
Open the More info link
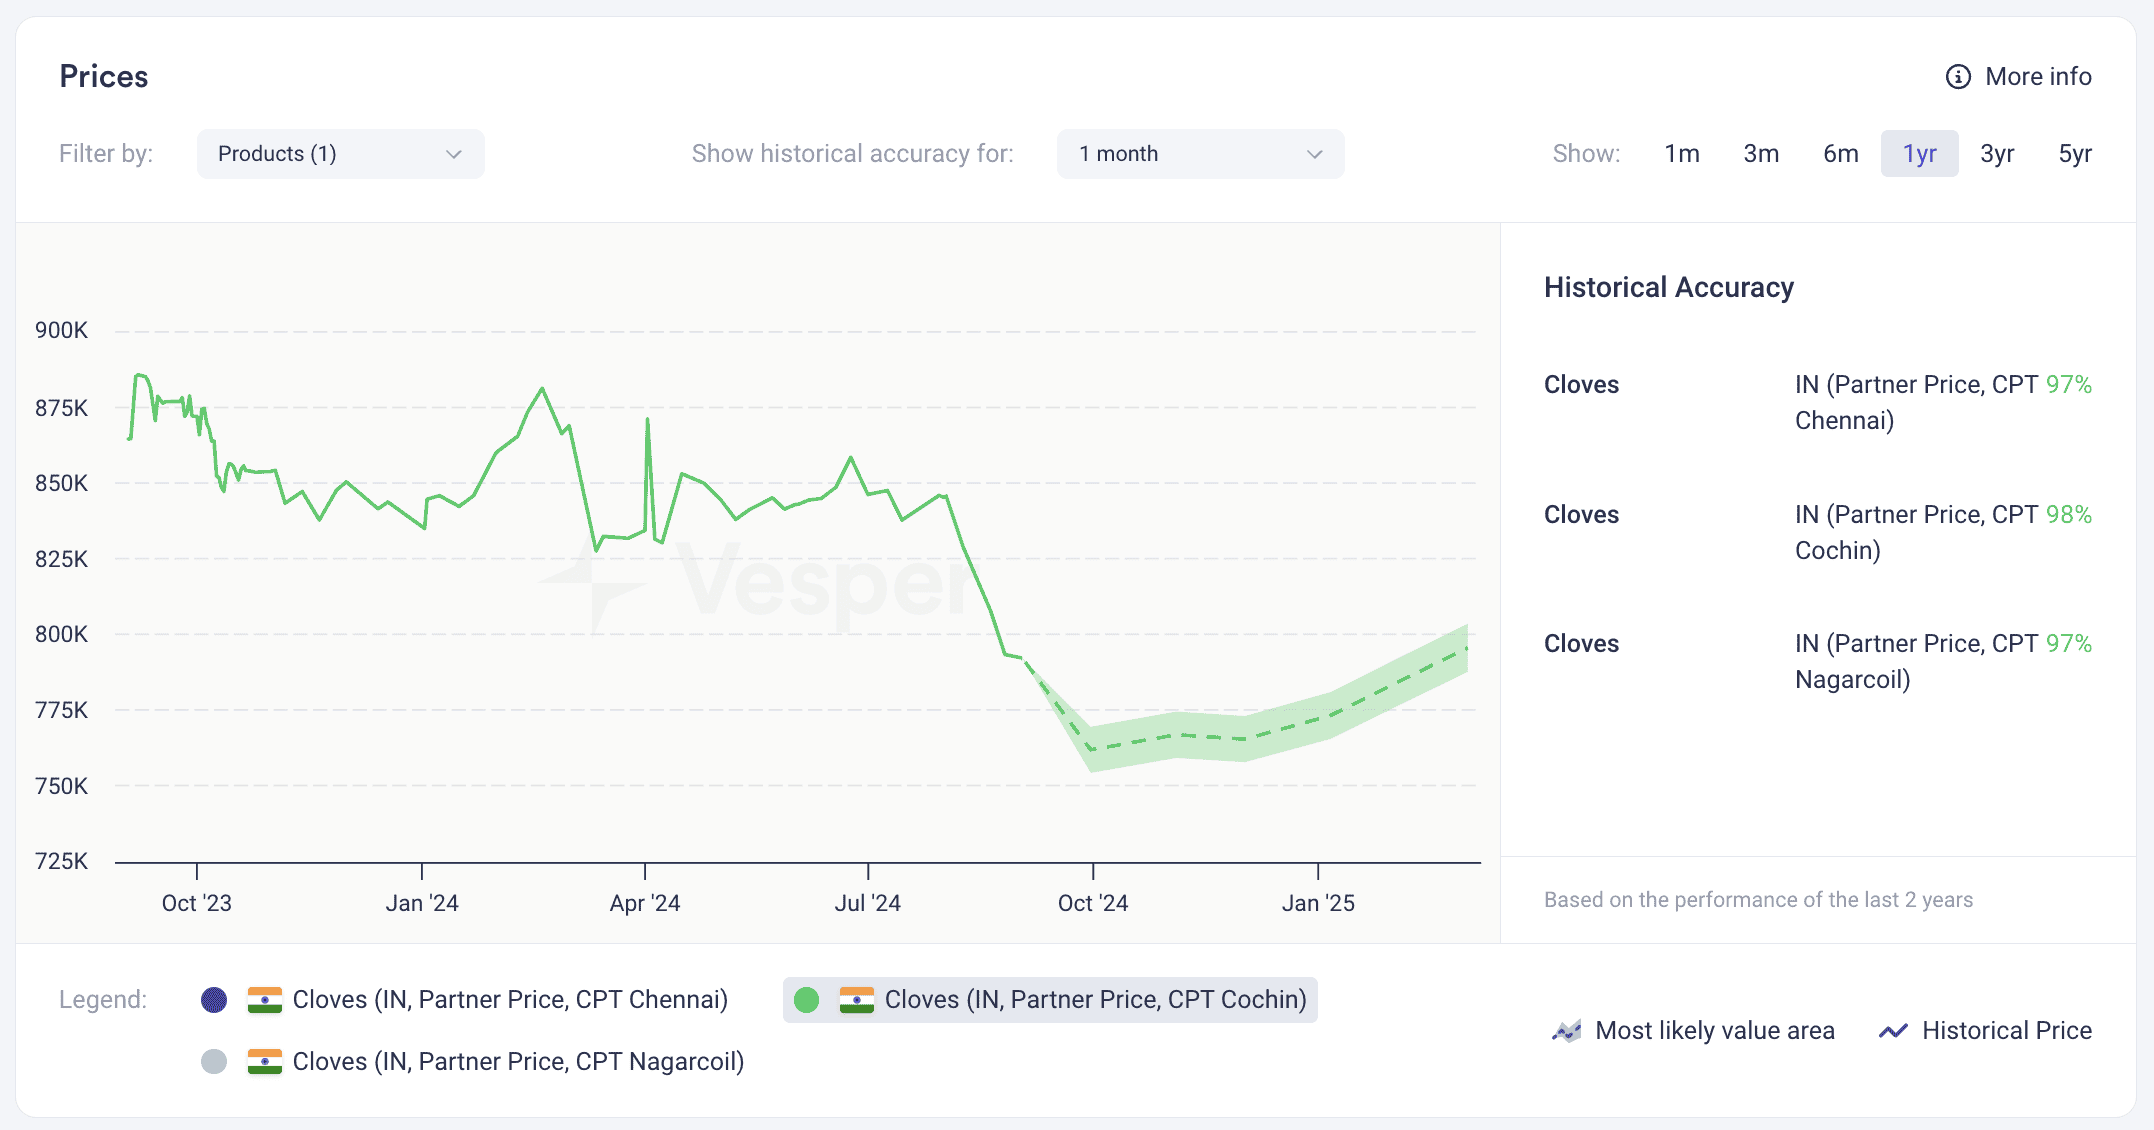(x=2018, y=77)
